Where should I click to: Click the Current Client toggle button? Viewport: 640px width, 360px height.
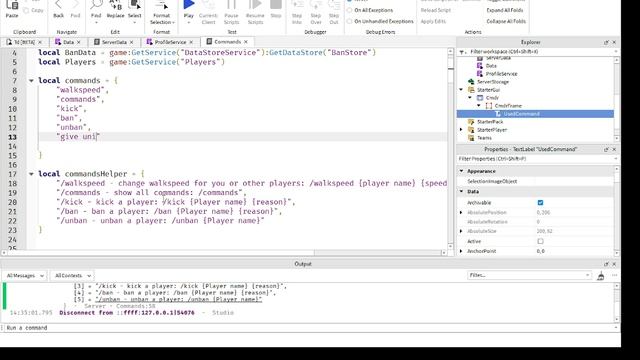coord(208,12)
